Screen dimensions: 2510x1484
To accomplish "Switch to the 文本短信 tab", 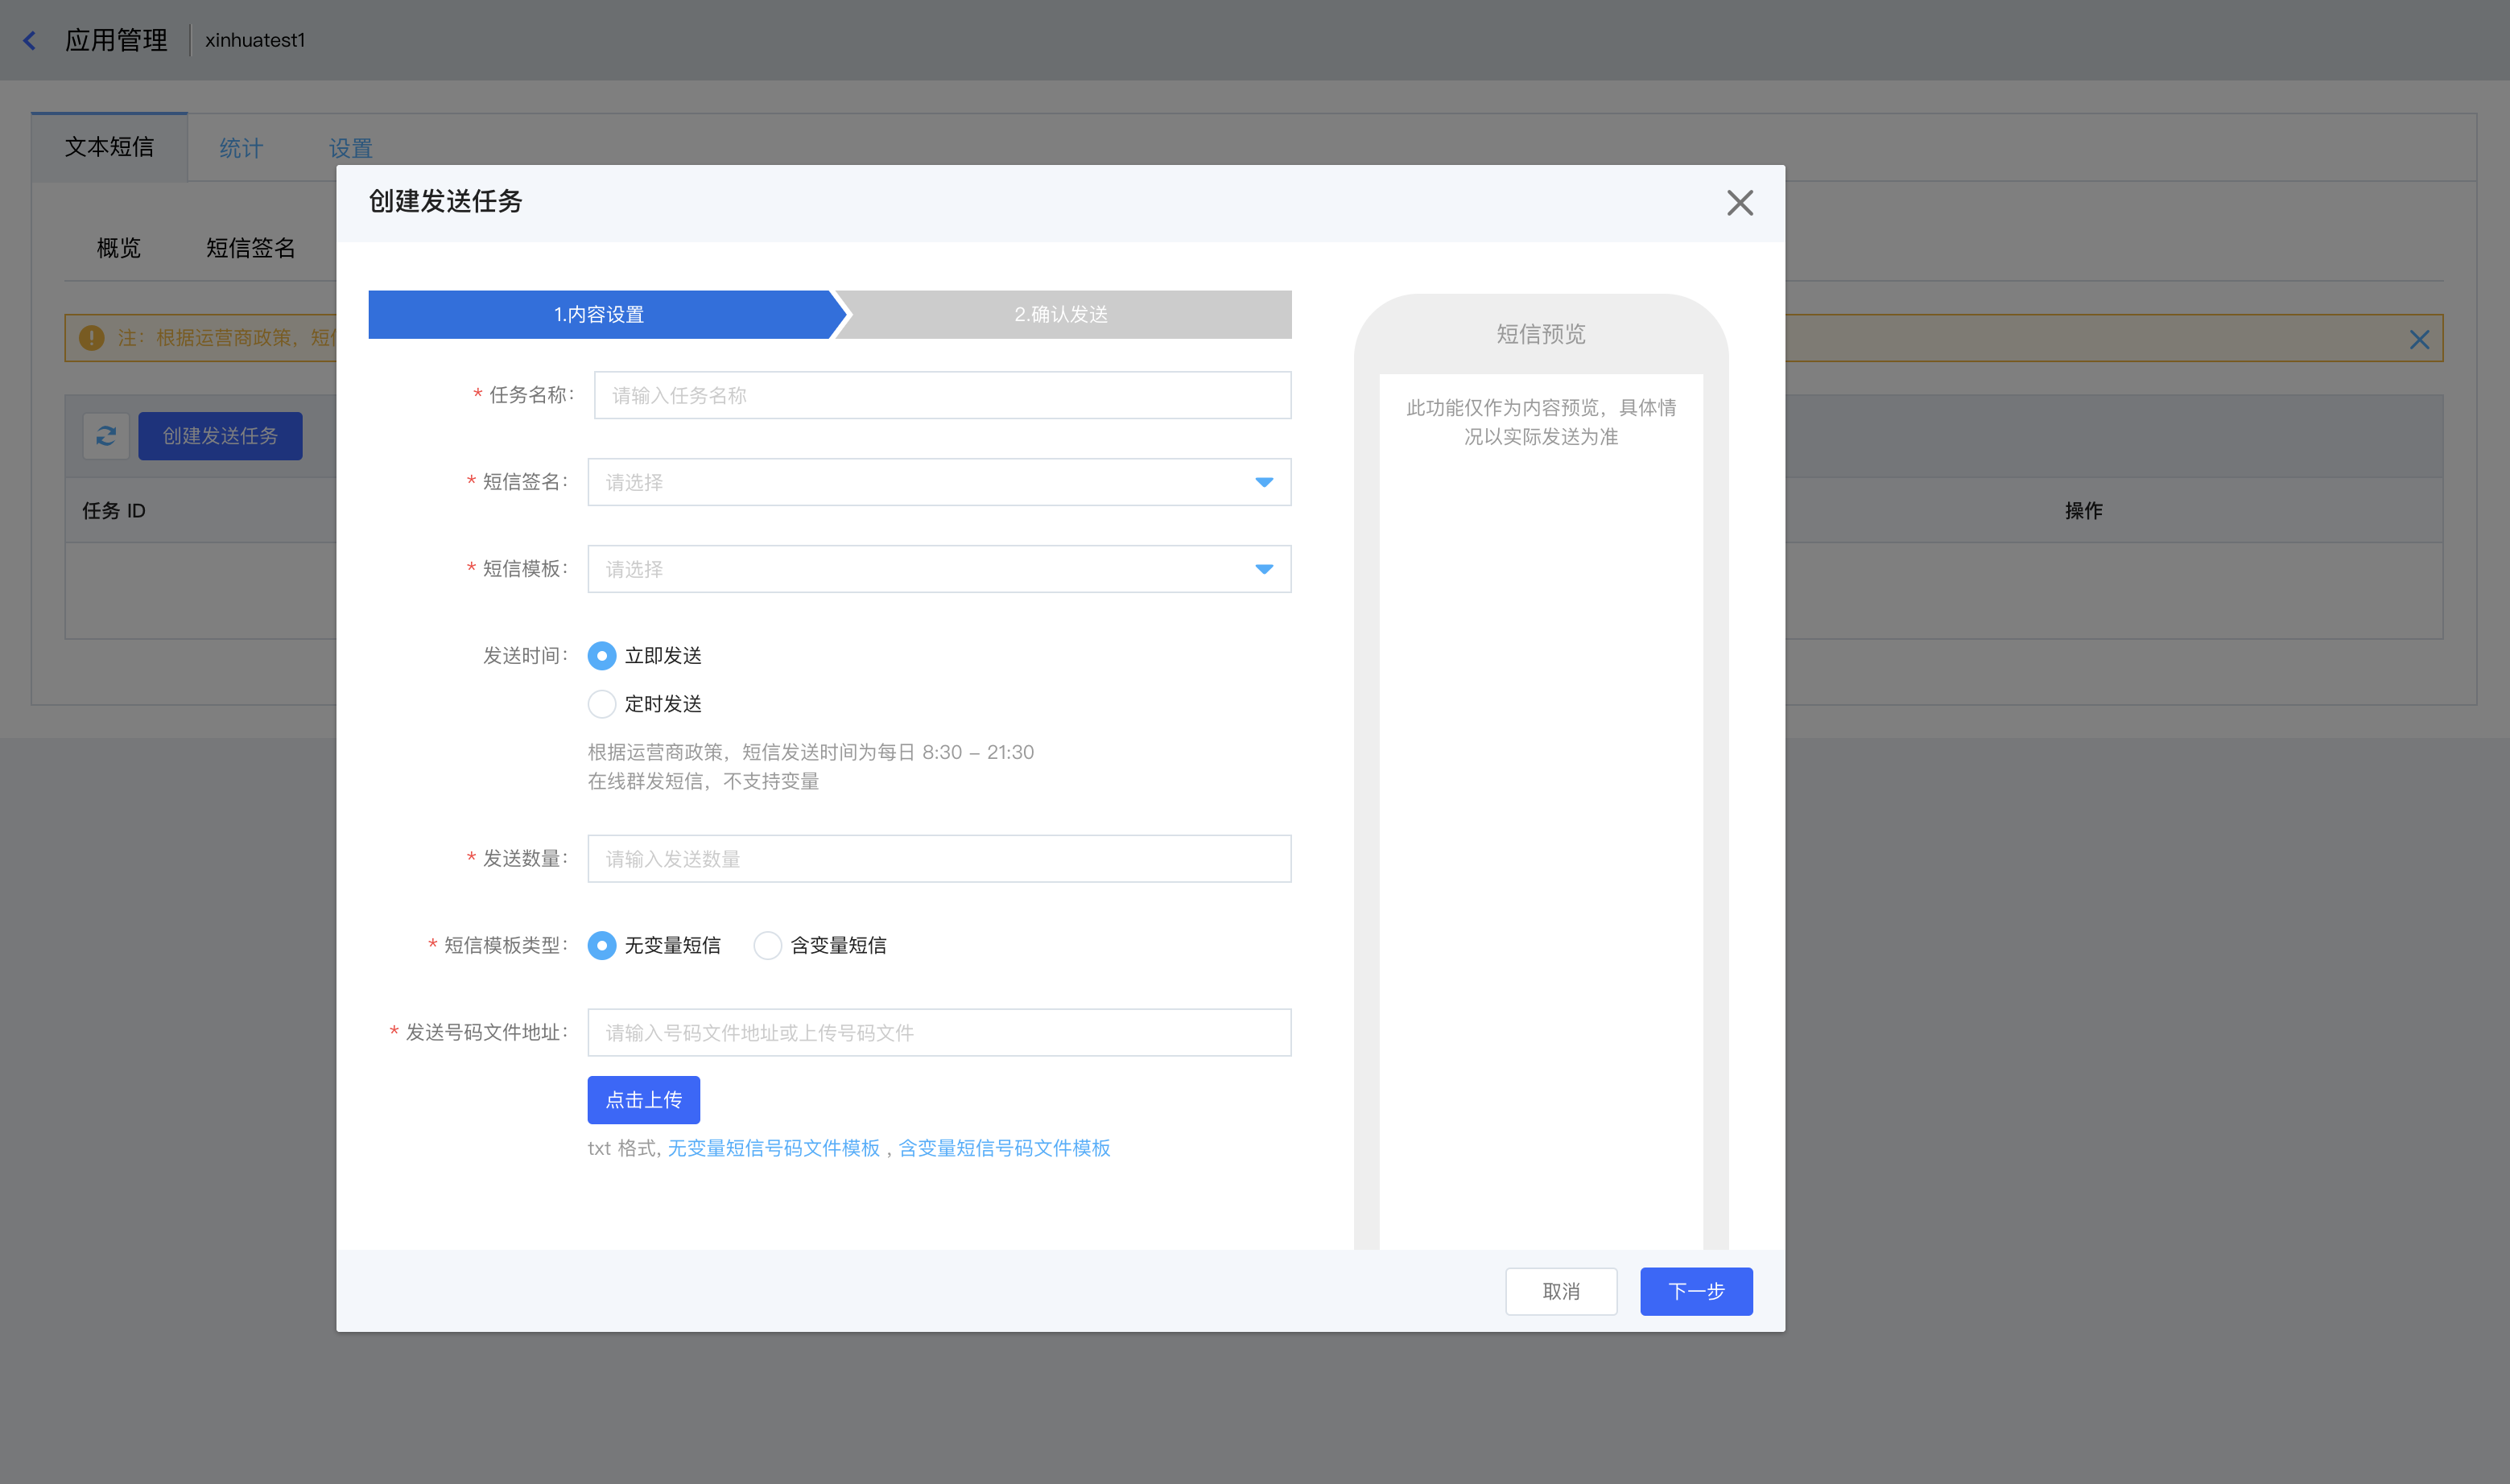I will coord(109,147).
